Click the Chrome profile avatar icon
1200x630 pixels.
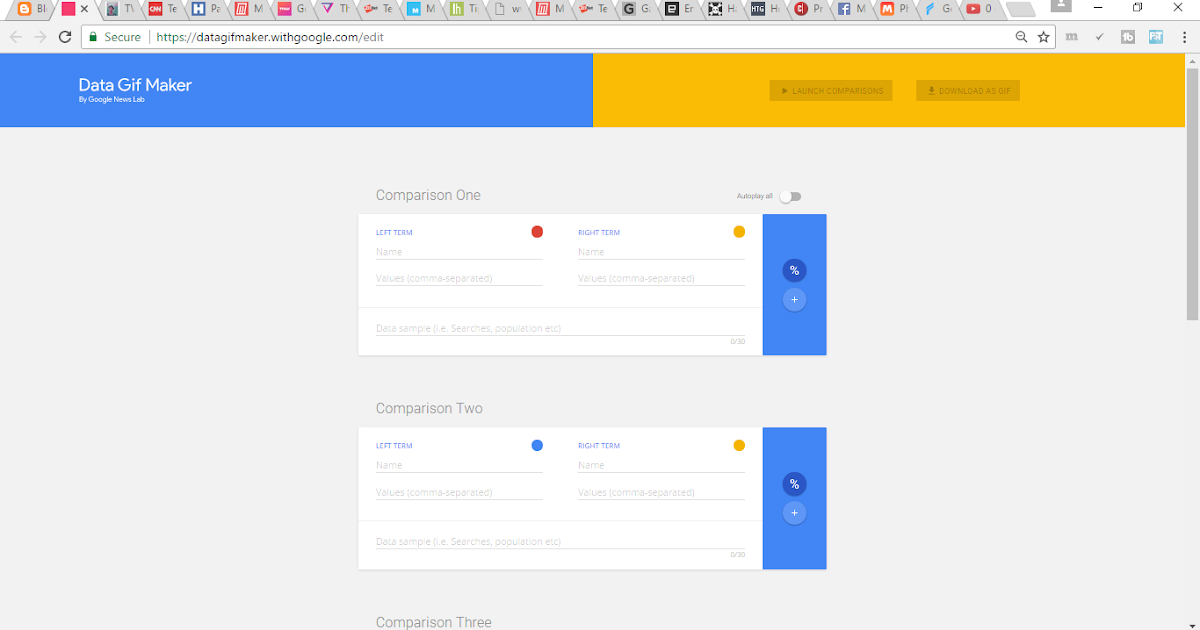(1061, 6)
